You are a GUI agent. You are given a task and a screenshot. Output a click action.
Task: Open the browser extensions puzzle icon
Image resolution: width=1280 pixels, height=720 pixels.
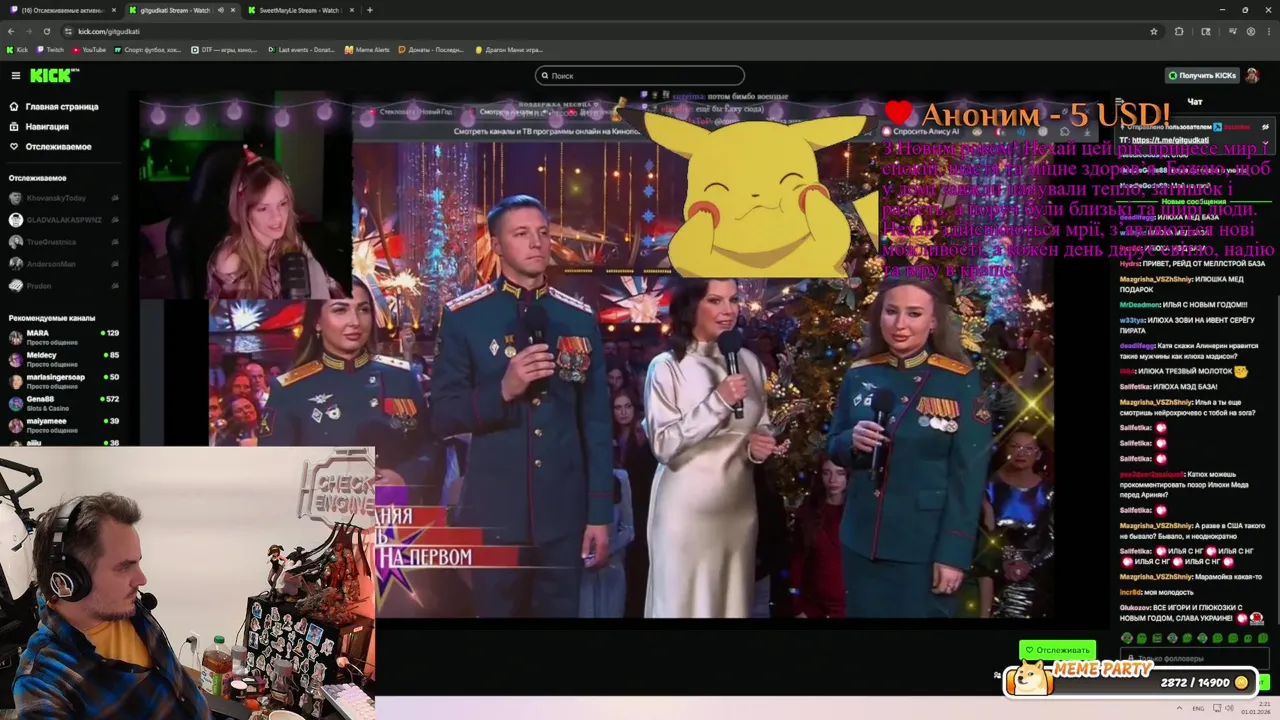coord(1179,31)
